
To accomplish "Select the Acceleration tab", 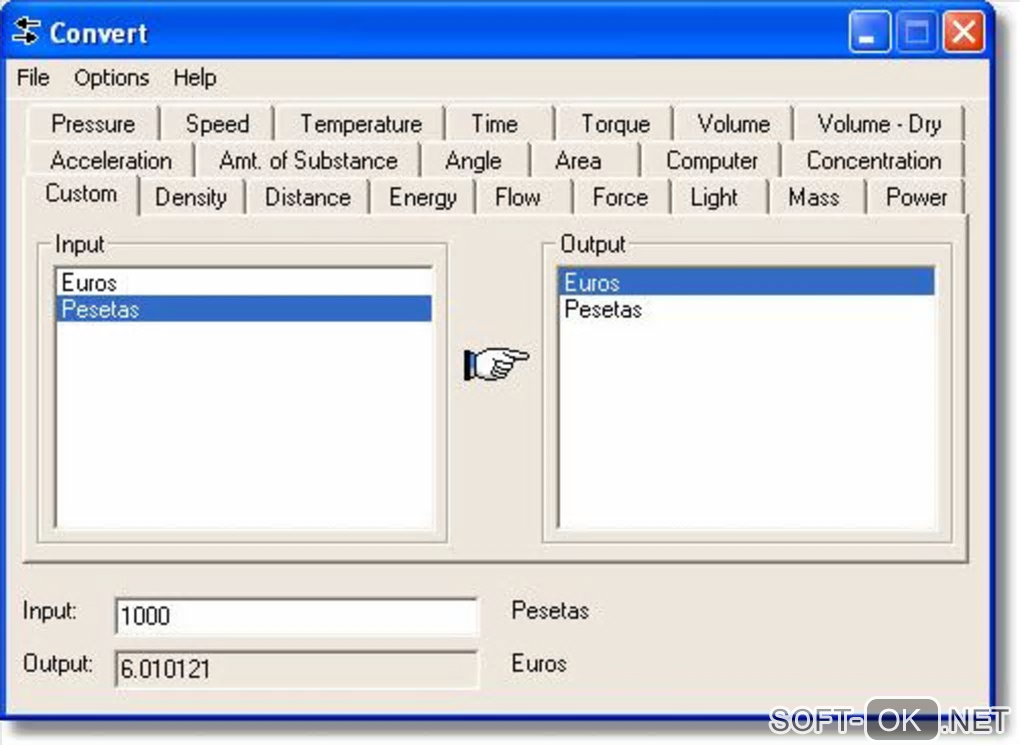I will [x=111, y=160].
